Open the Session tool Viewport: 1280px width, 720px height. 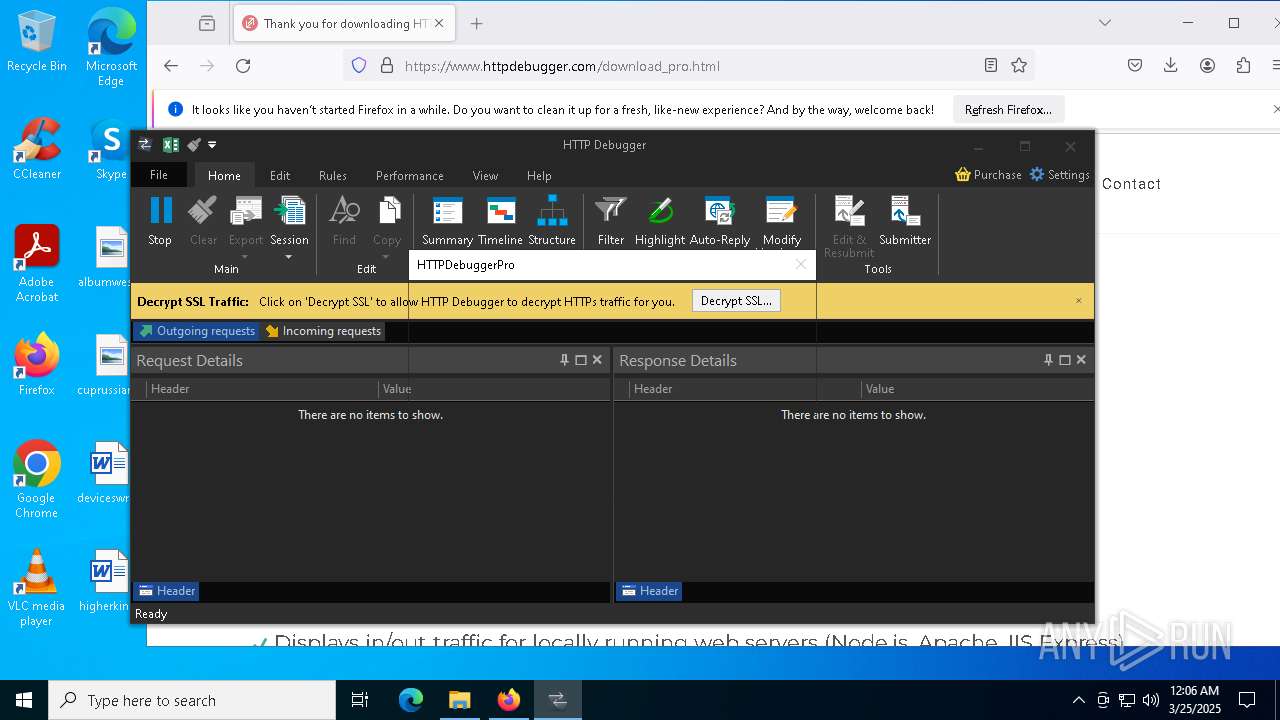click(289, 221)
